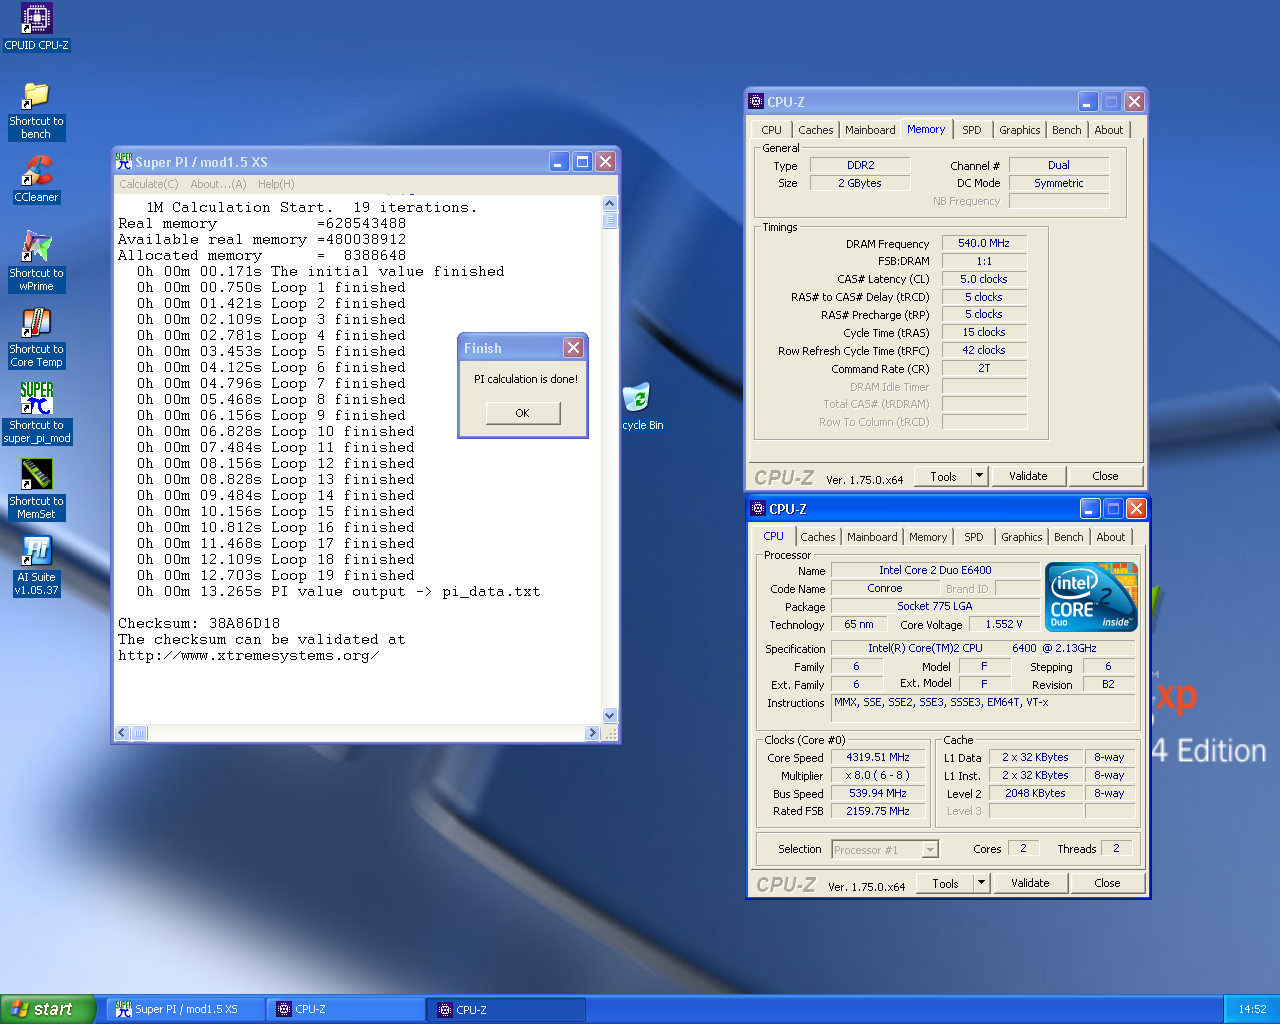Open SPD tab in lower CPU-Z window
The width and height of the screenshot is (1280, 1024).
pos(974,537)
